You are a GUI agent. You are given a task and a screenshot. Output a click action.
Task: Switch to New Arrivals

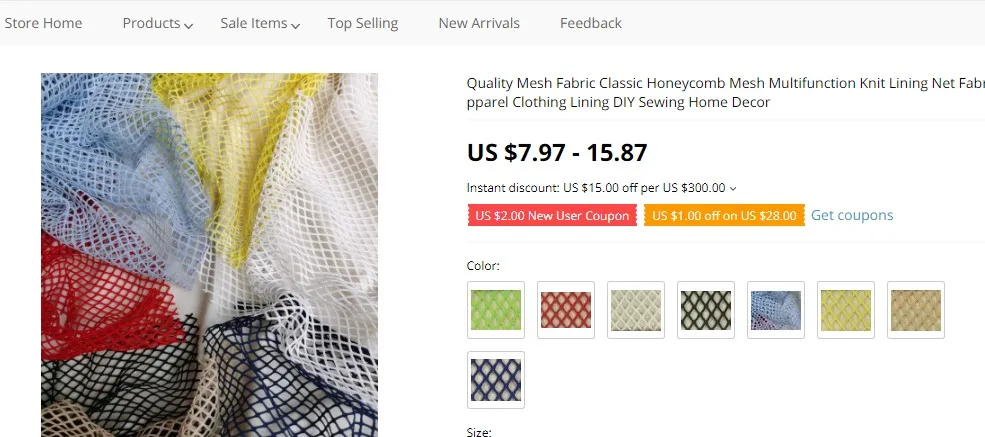coord(479,23)
